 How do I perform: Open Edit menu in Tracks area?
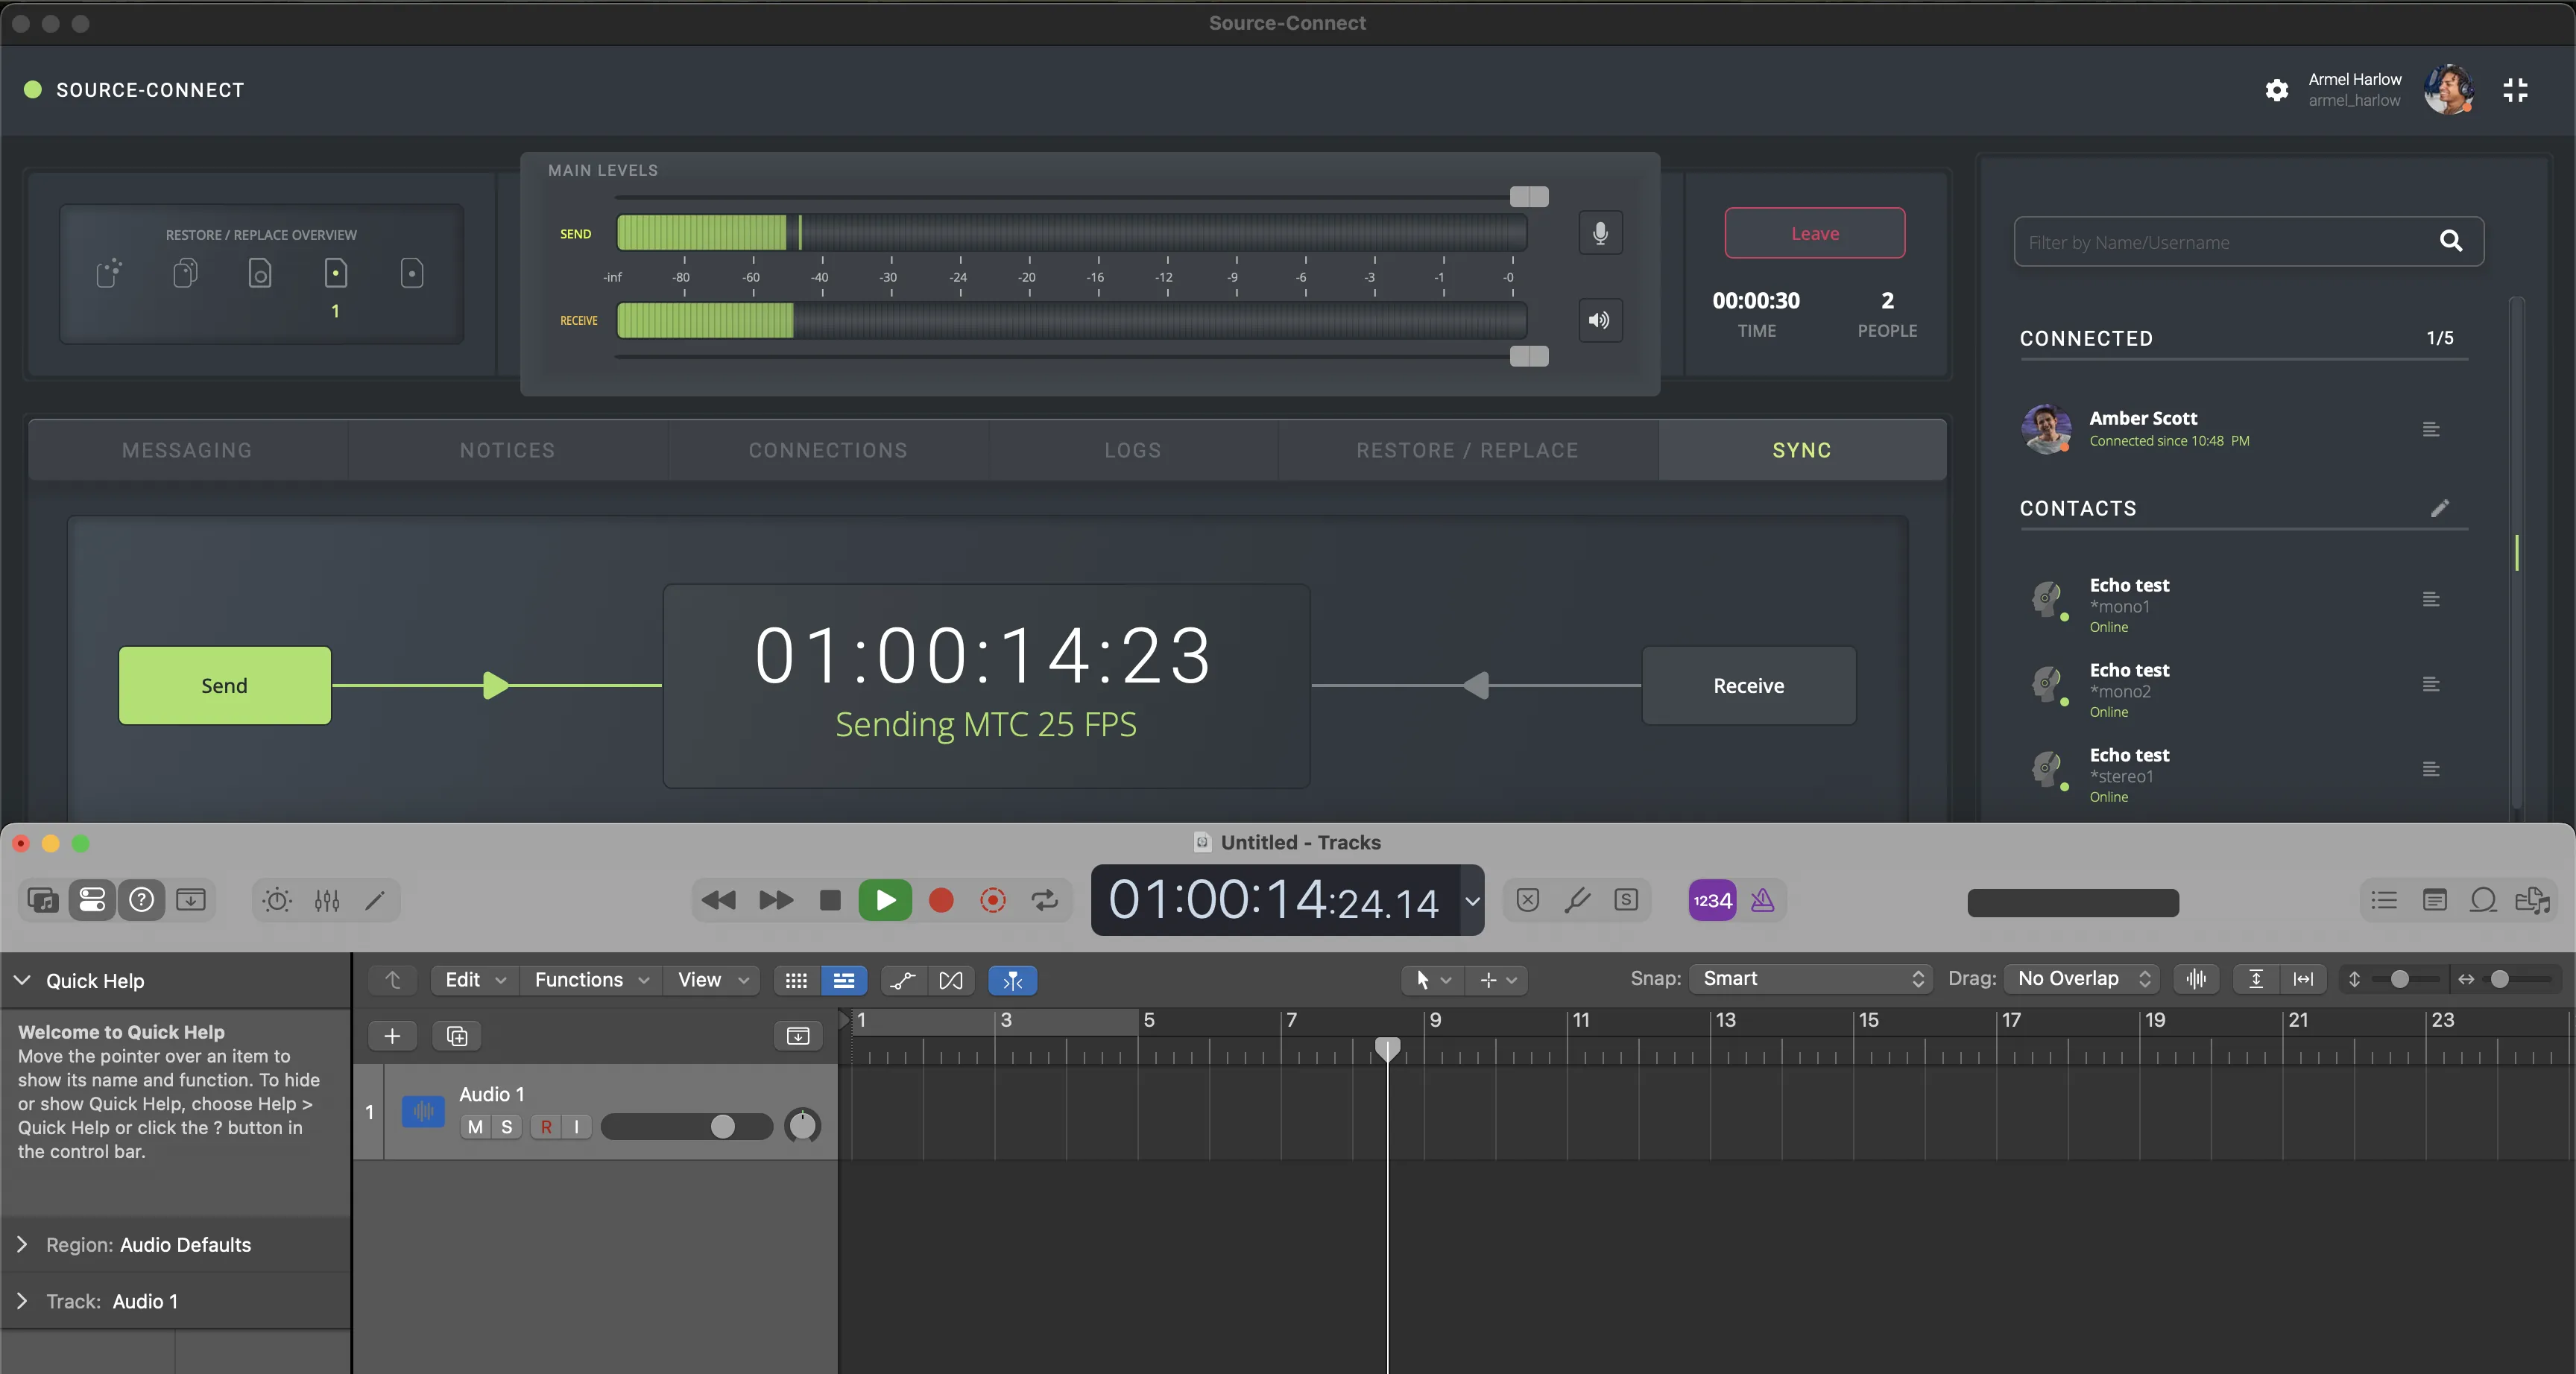[475, 980]
